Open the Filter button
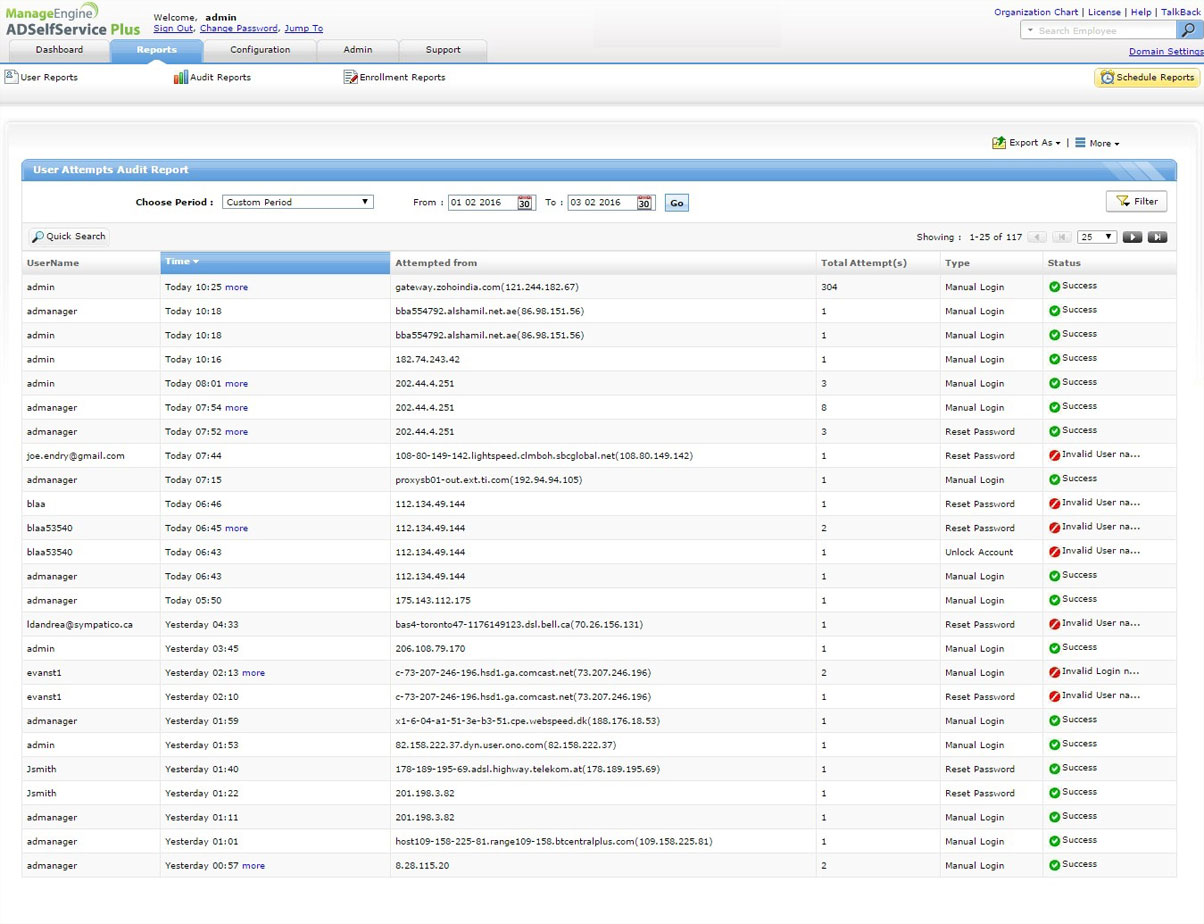This screenshot has height=924, width=1204. (x=1136, y=202)
